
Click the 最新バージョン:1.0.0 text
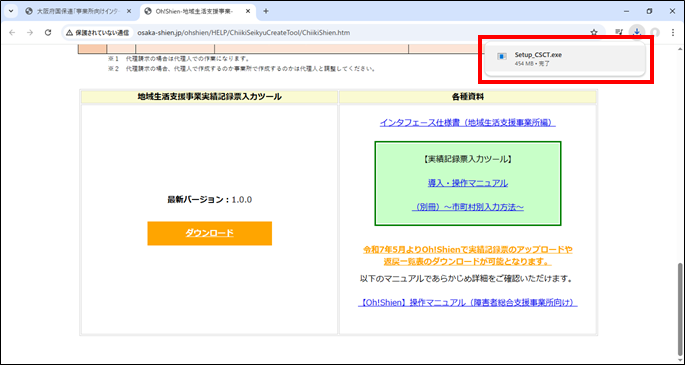(x=210, y=200)
